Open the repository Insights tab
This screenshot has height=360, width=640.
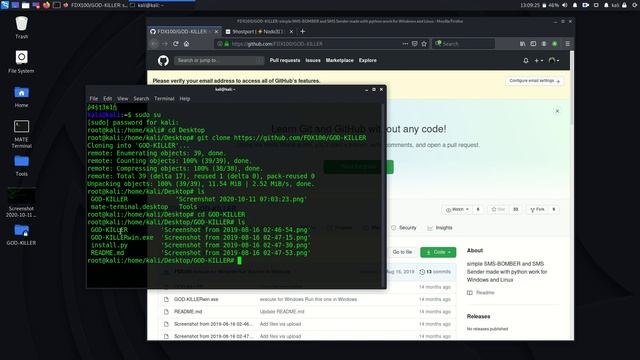440,228
